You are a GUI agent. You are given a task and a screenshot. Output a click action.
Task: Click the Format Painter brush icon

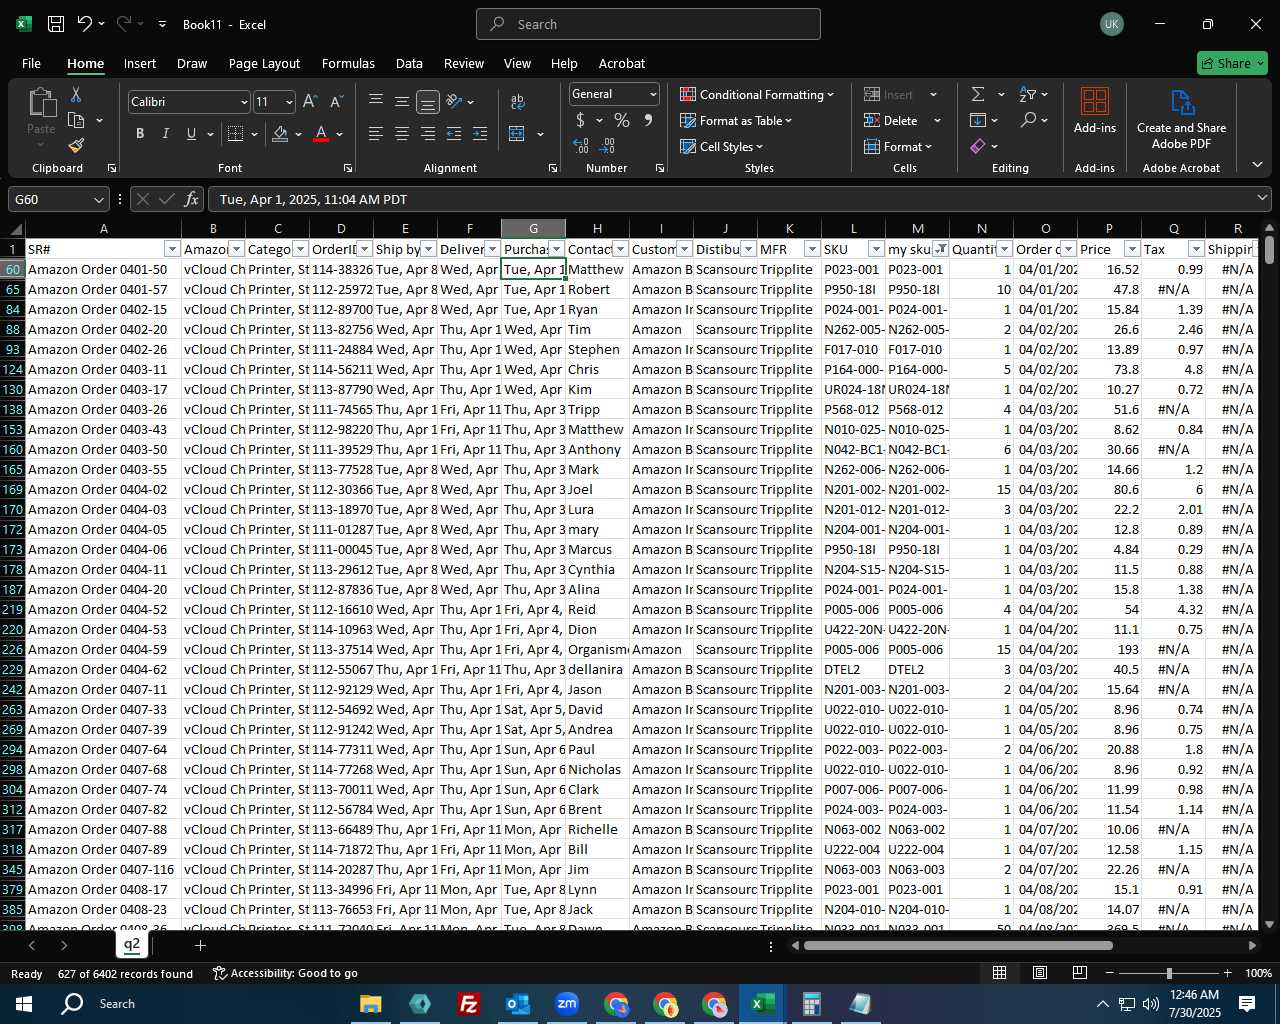coord(76,145)
